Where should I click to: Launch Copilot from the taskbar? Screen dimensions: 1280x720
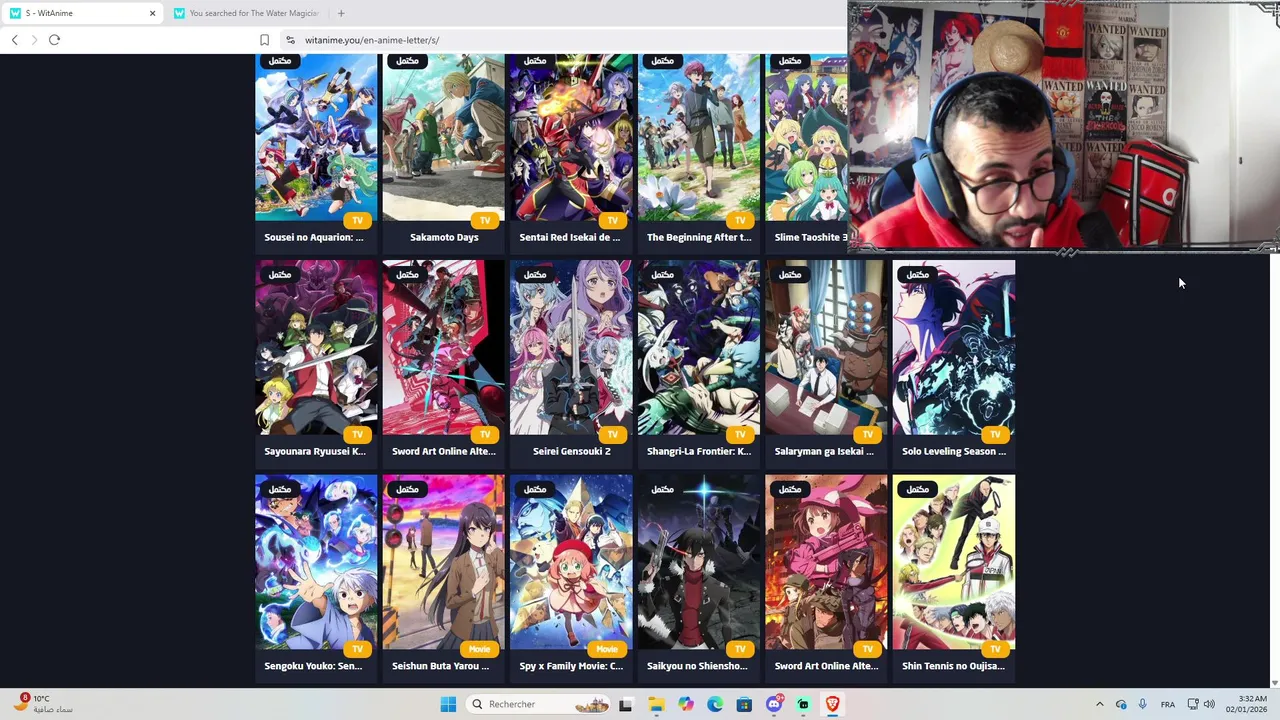(x=686, y=704)
